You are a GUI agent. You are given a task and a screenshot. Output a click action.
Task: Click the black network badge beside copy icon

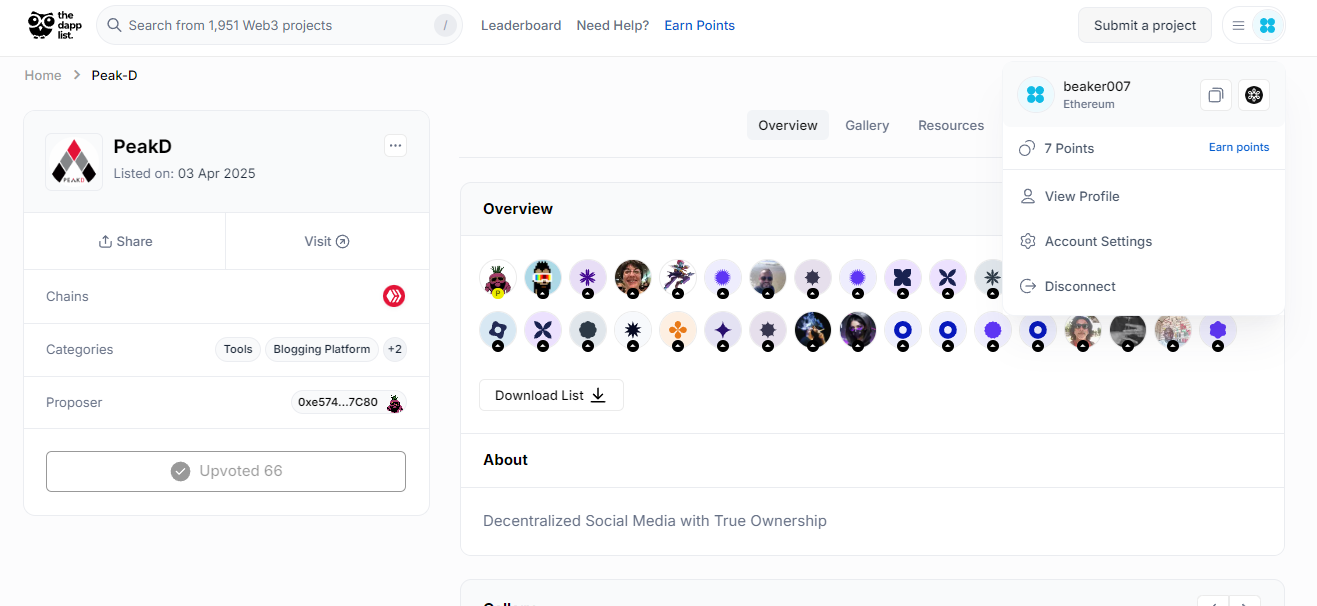pyautogui.click(x=1254, y=95)
